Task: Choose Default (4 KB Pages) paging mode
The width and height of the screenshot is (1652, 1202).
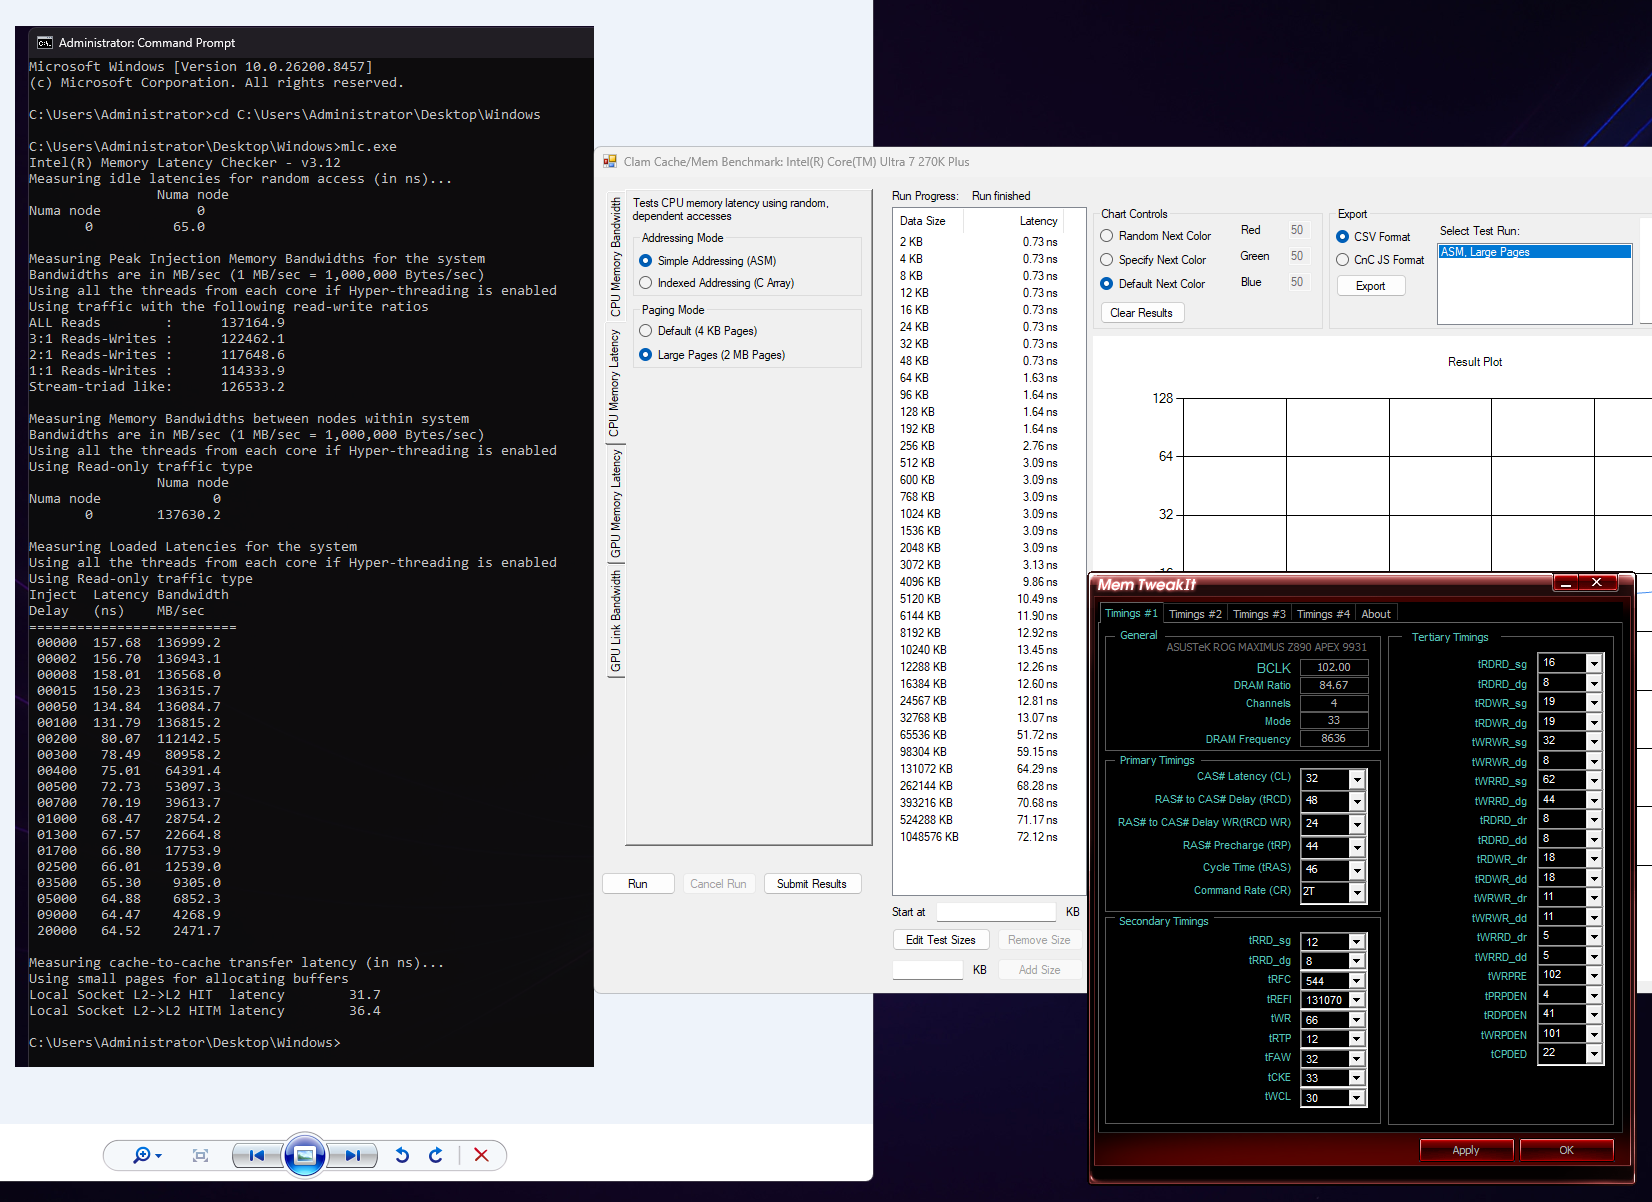Action: click(x=698, y=331)
